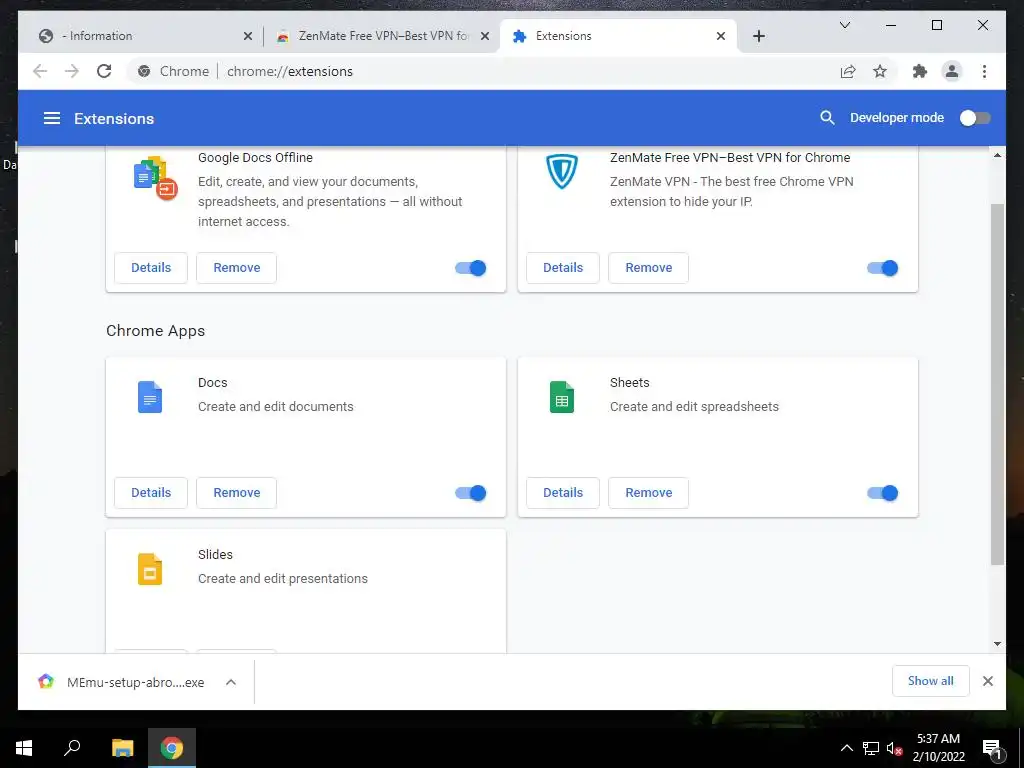Click the green Sheets app icon
The width and height of the screenshot is (1024, 768).
pyautogui.click(x=562, y=397)
